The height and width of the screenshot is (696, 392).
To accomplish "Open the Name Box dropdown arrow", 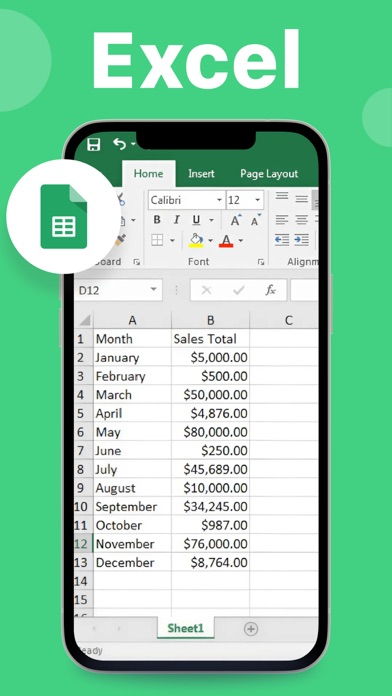I will (154, 289).
